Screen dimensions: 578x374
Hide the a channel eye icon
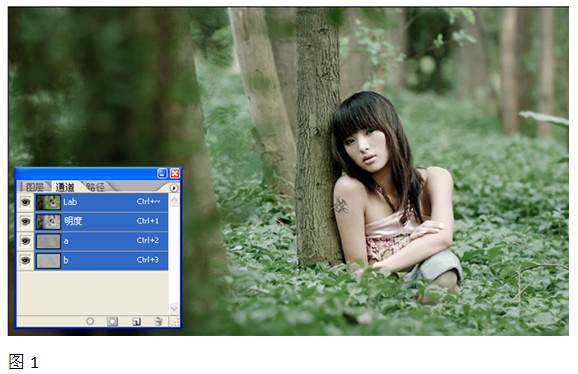pos(25,241)
